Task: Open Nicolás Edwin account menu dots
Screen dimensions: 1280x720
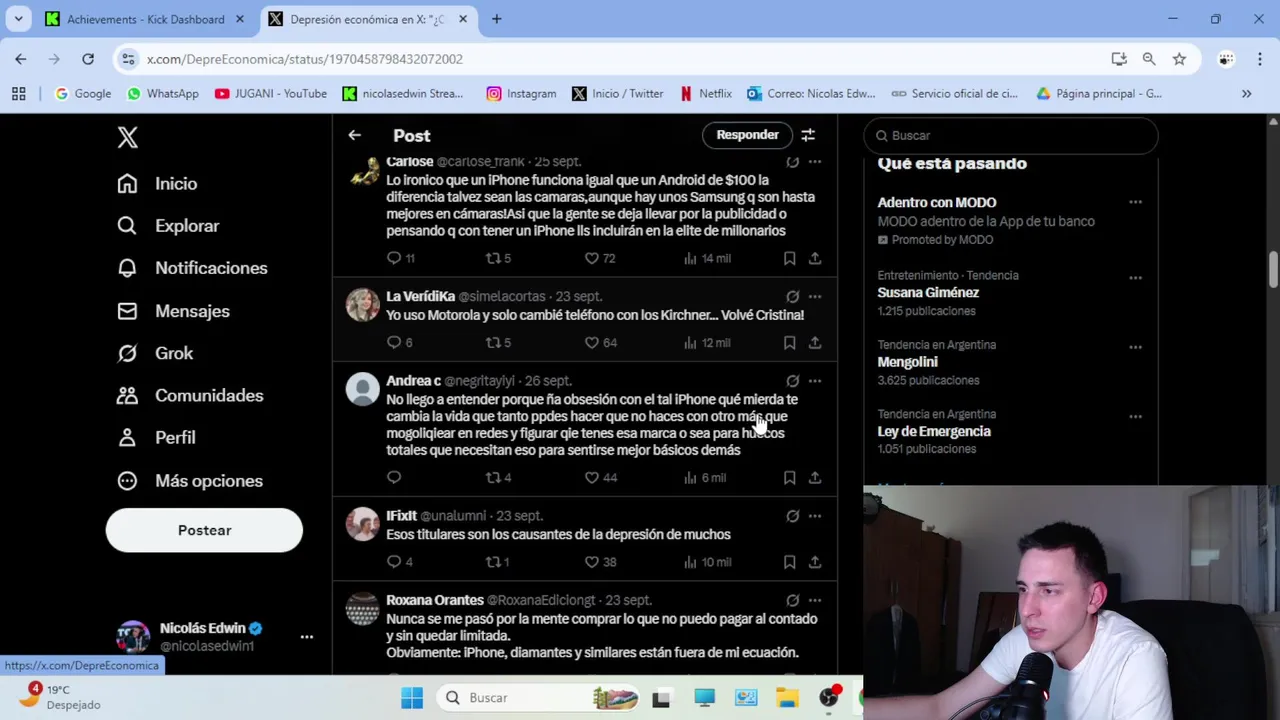Action: [x=307, y=637]
